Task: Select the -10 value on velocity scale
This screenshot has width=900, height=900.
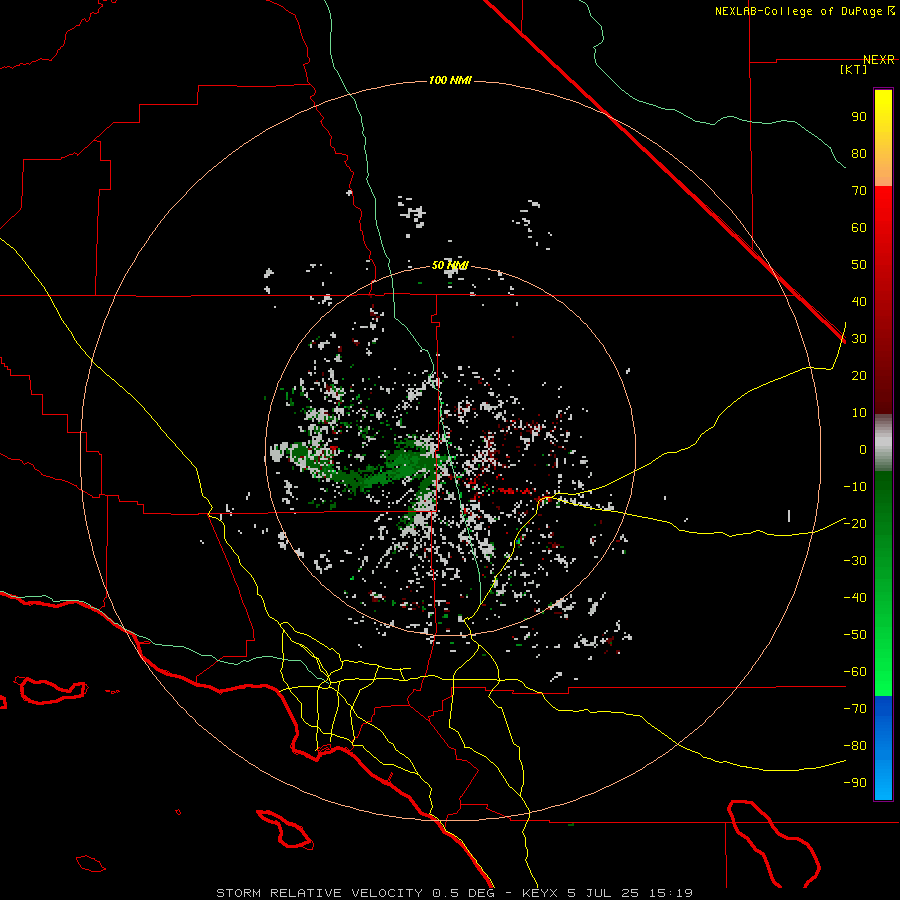Action: pyautogui.click(x=855, y=487)
